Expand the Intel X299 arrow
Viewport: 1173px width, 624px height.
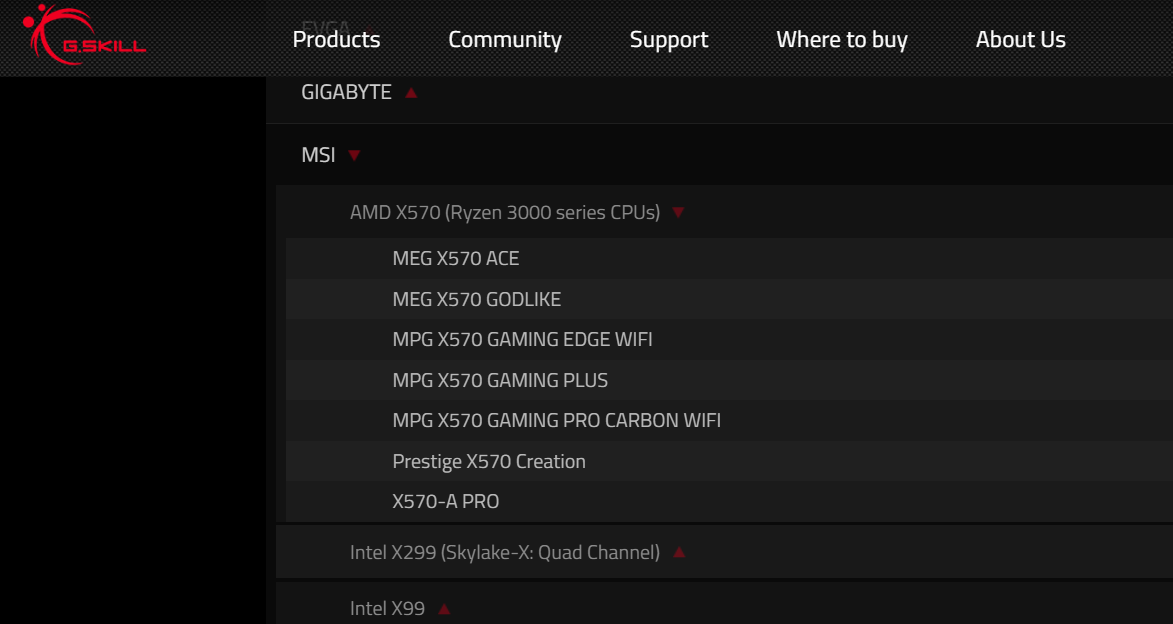679,552
